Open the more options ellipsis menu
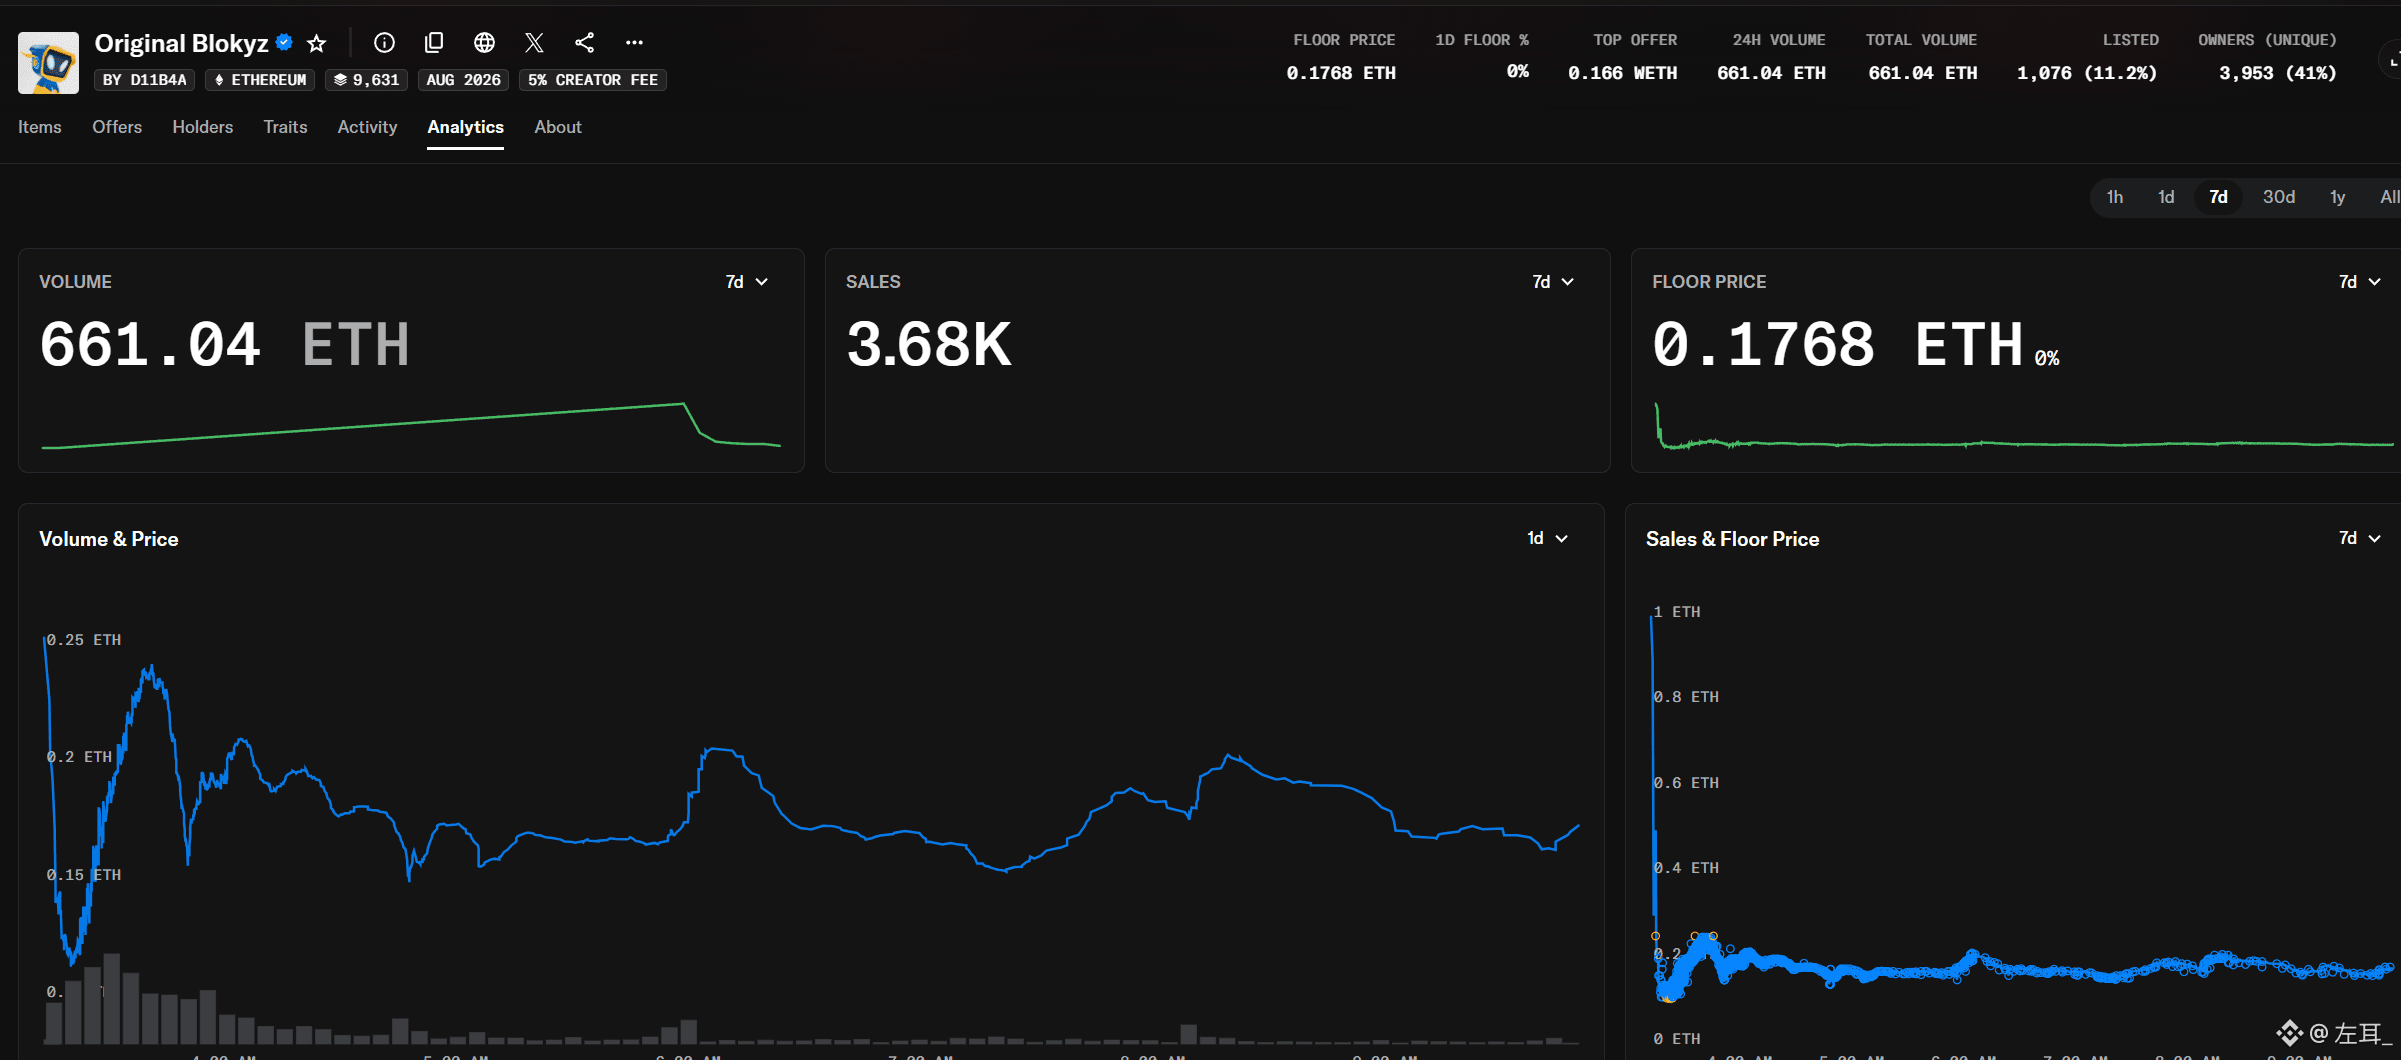Image resolution: width=2401 pixels, height=1060 pixels. (634, 42)
